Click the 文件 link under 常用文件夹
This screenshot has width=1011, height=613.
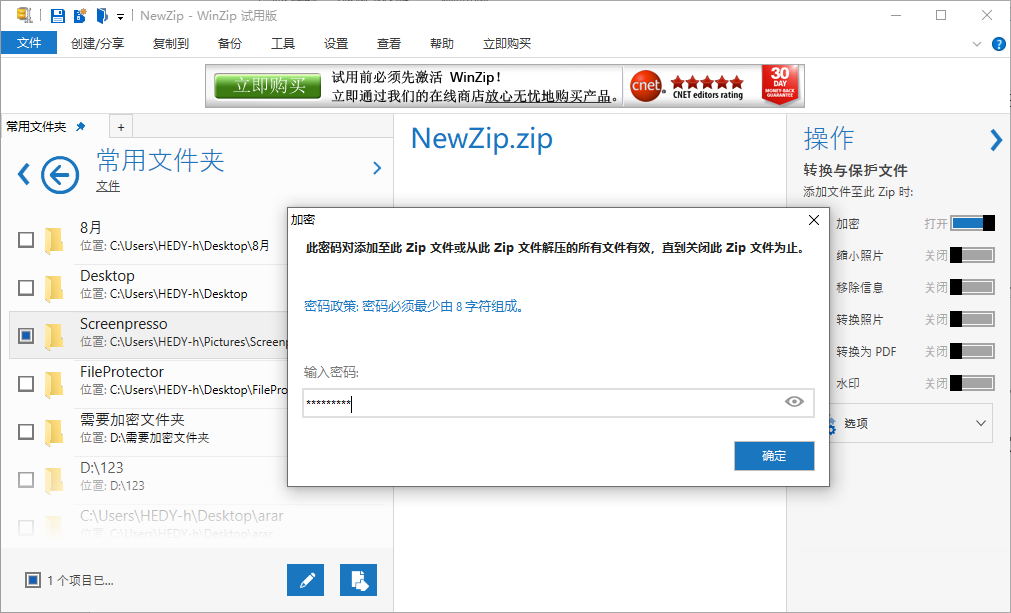(x=108, y=186)
